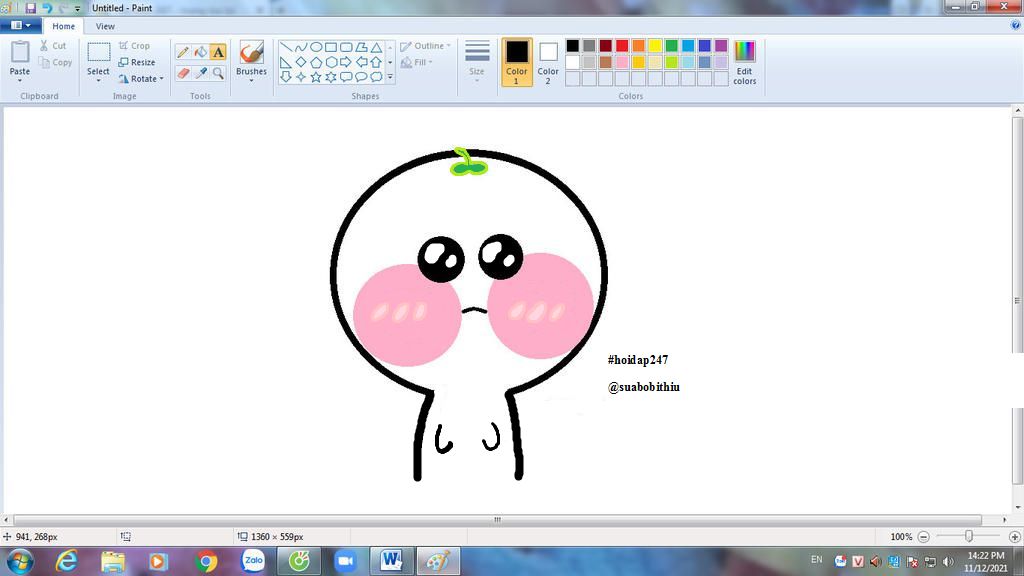This screenshot has width=1024, height=576.
Task: Pick the yellow color swatch
Action: coord(655,46)
